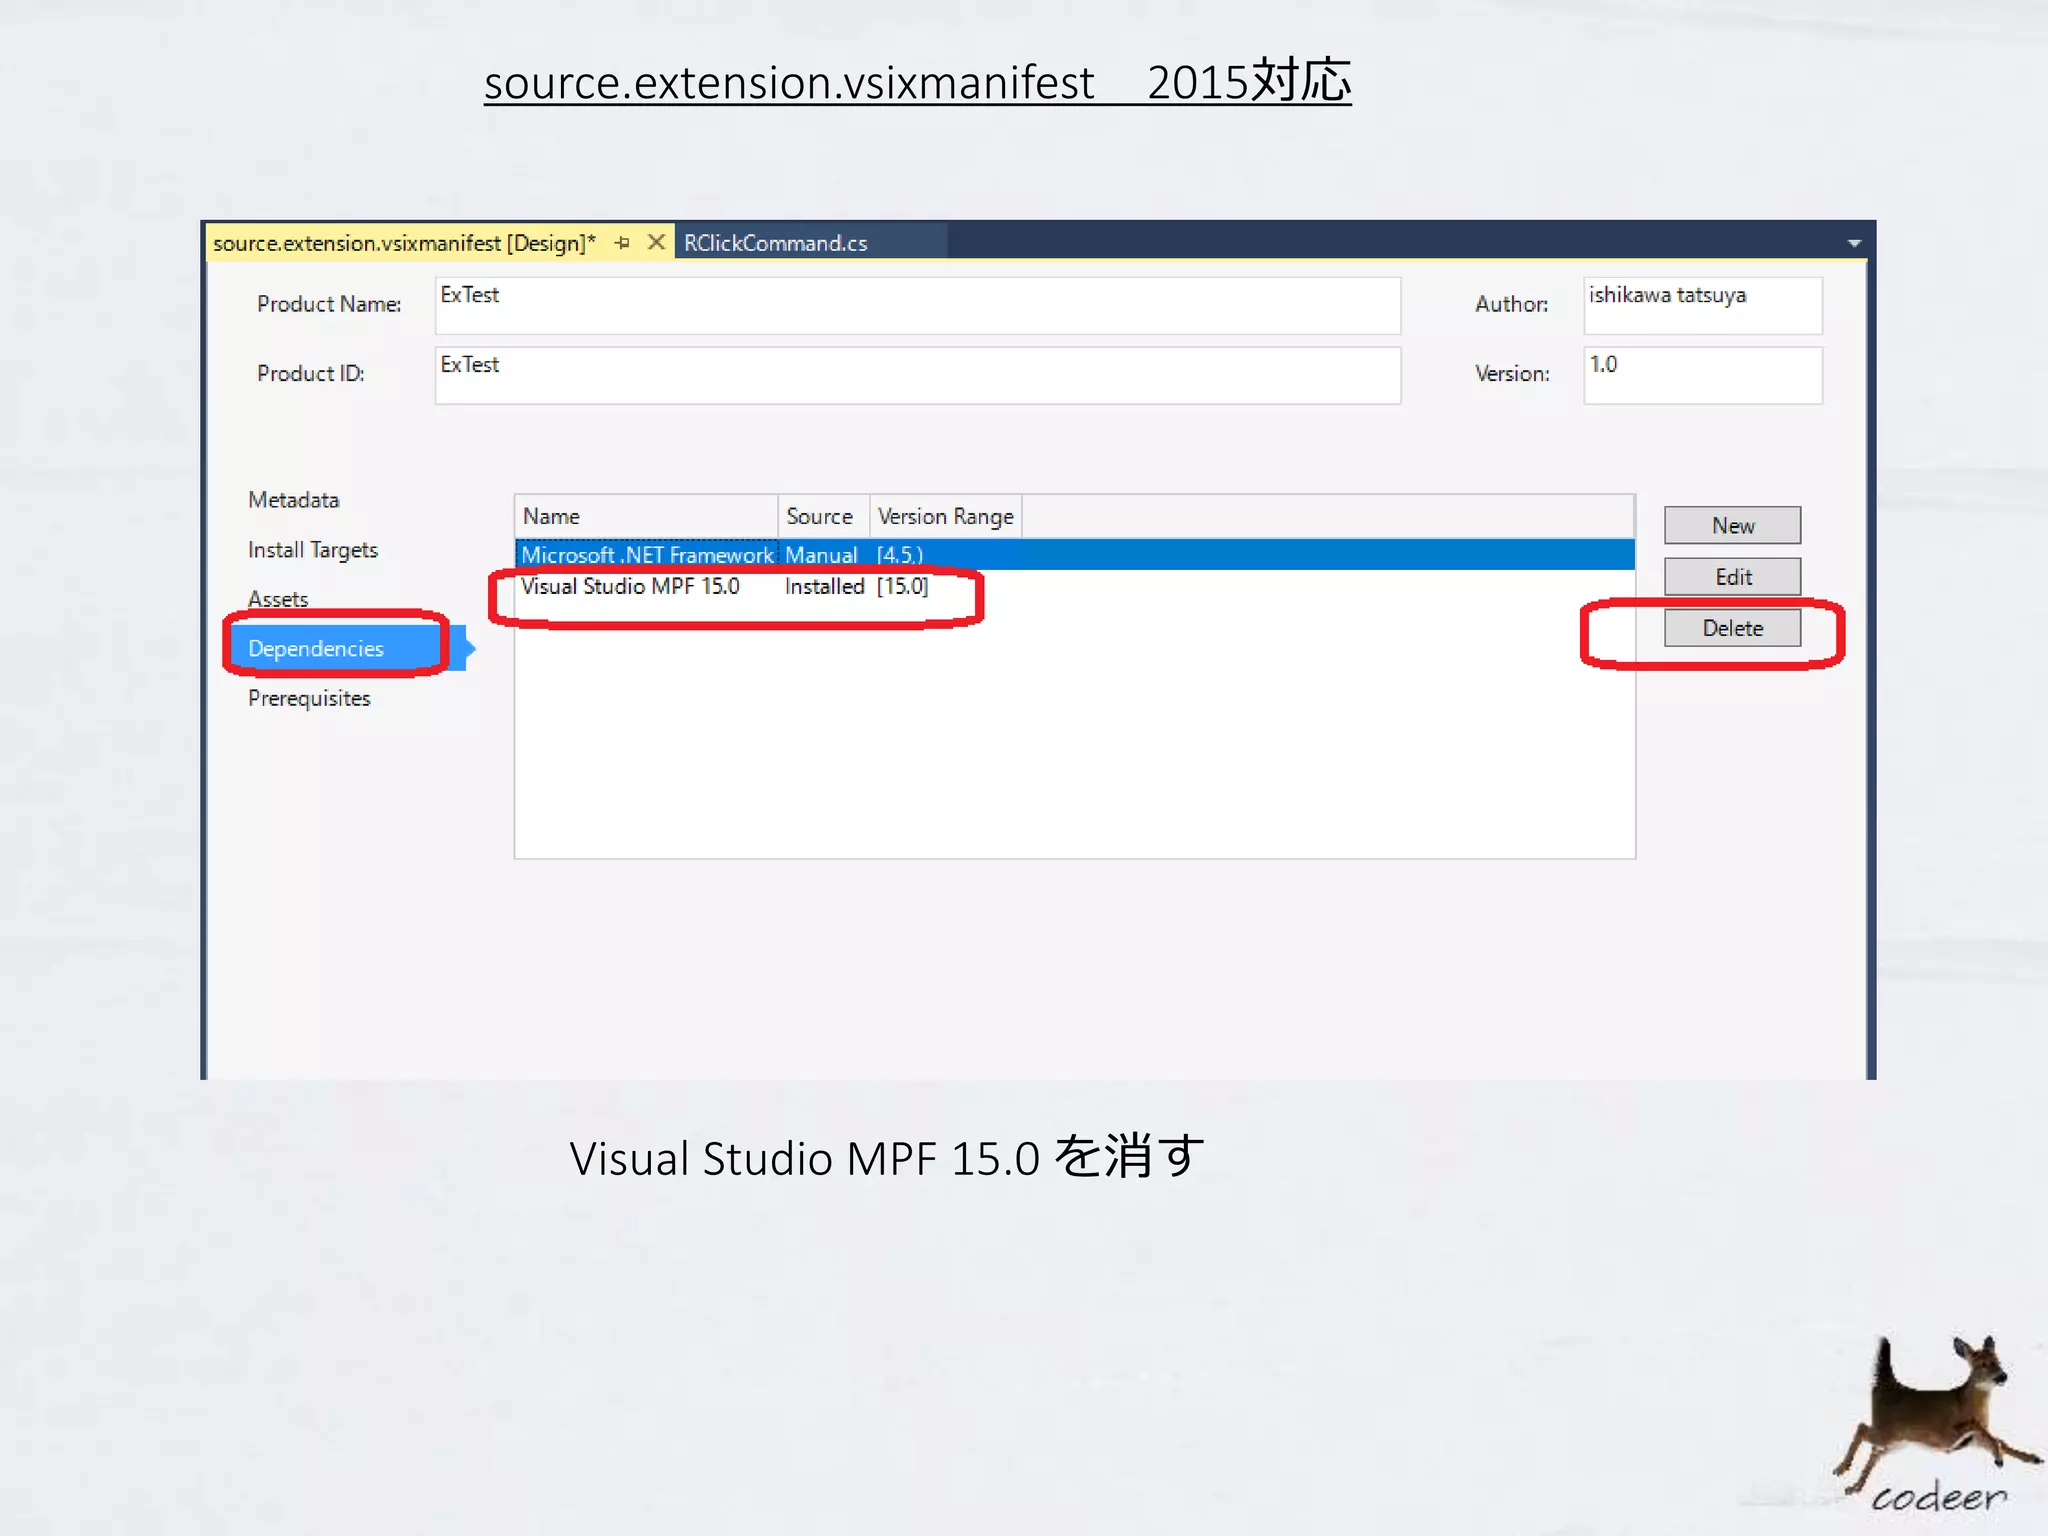Click the Delete dependency button
Viewport: 2048px width, 1536px height.
pyautogui.click(x=1732, y=628)
